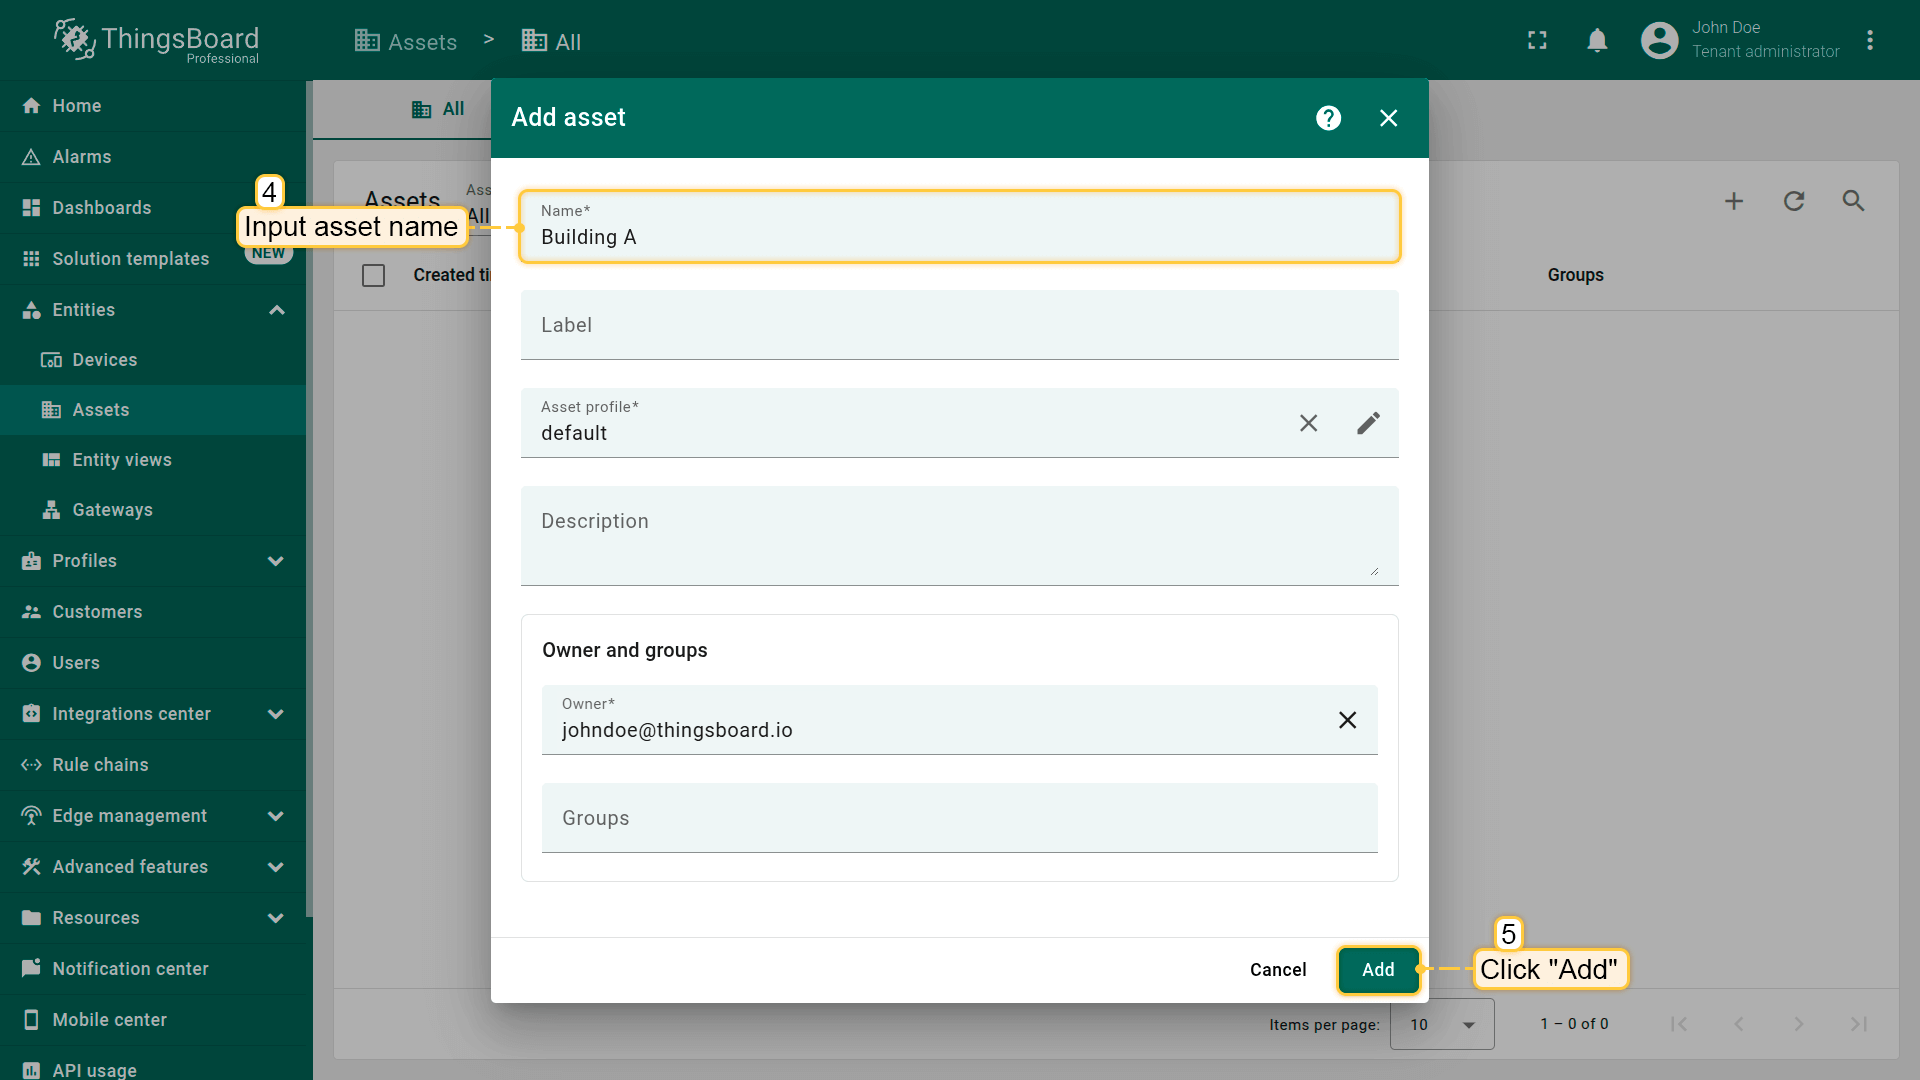The height and width of the screenshot is (1080, 1920).
Task: Open items per page dropdown
Action: coord(1442,1024)
